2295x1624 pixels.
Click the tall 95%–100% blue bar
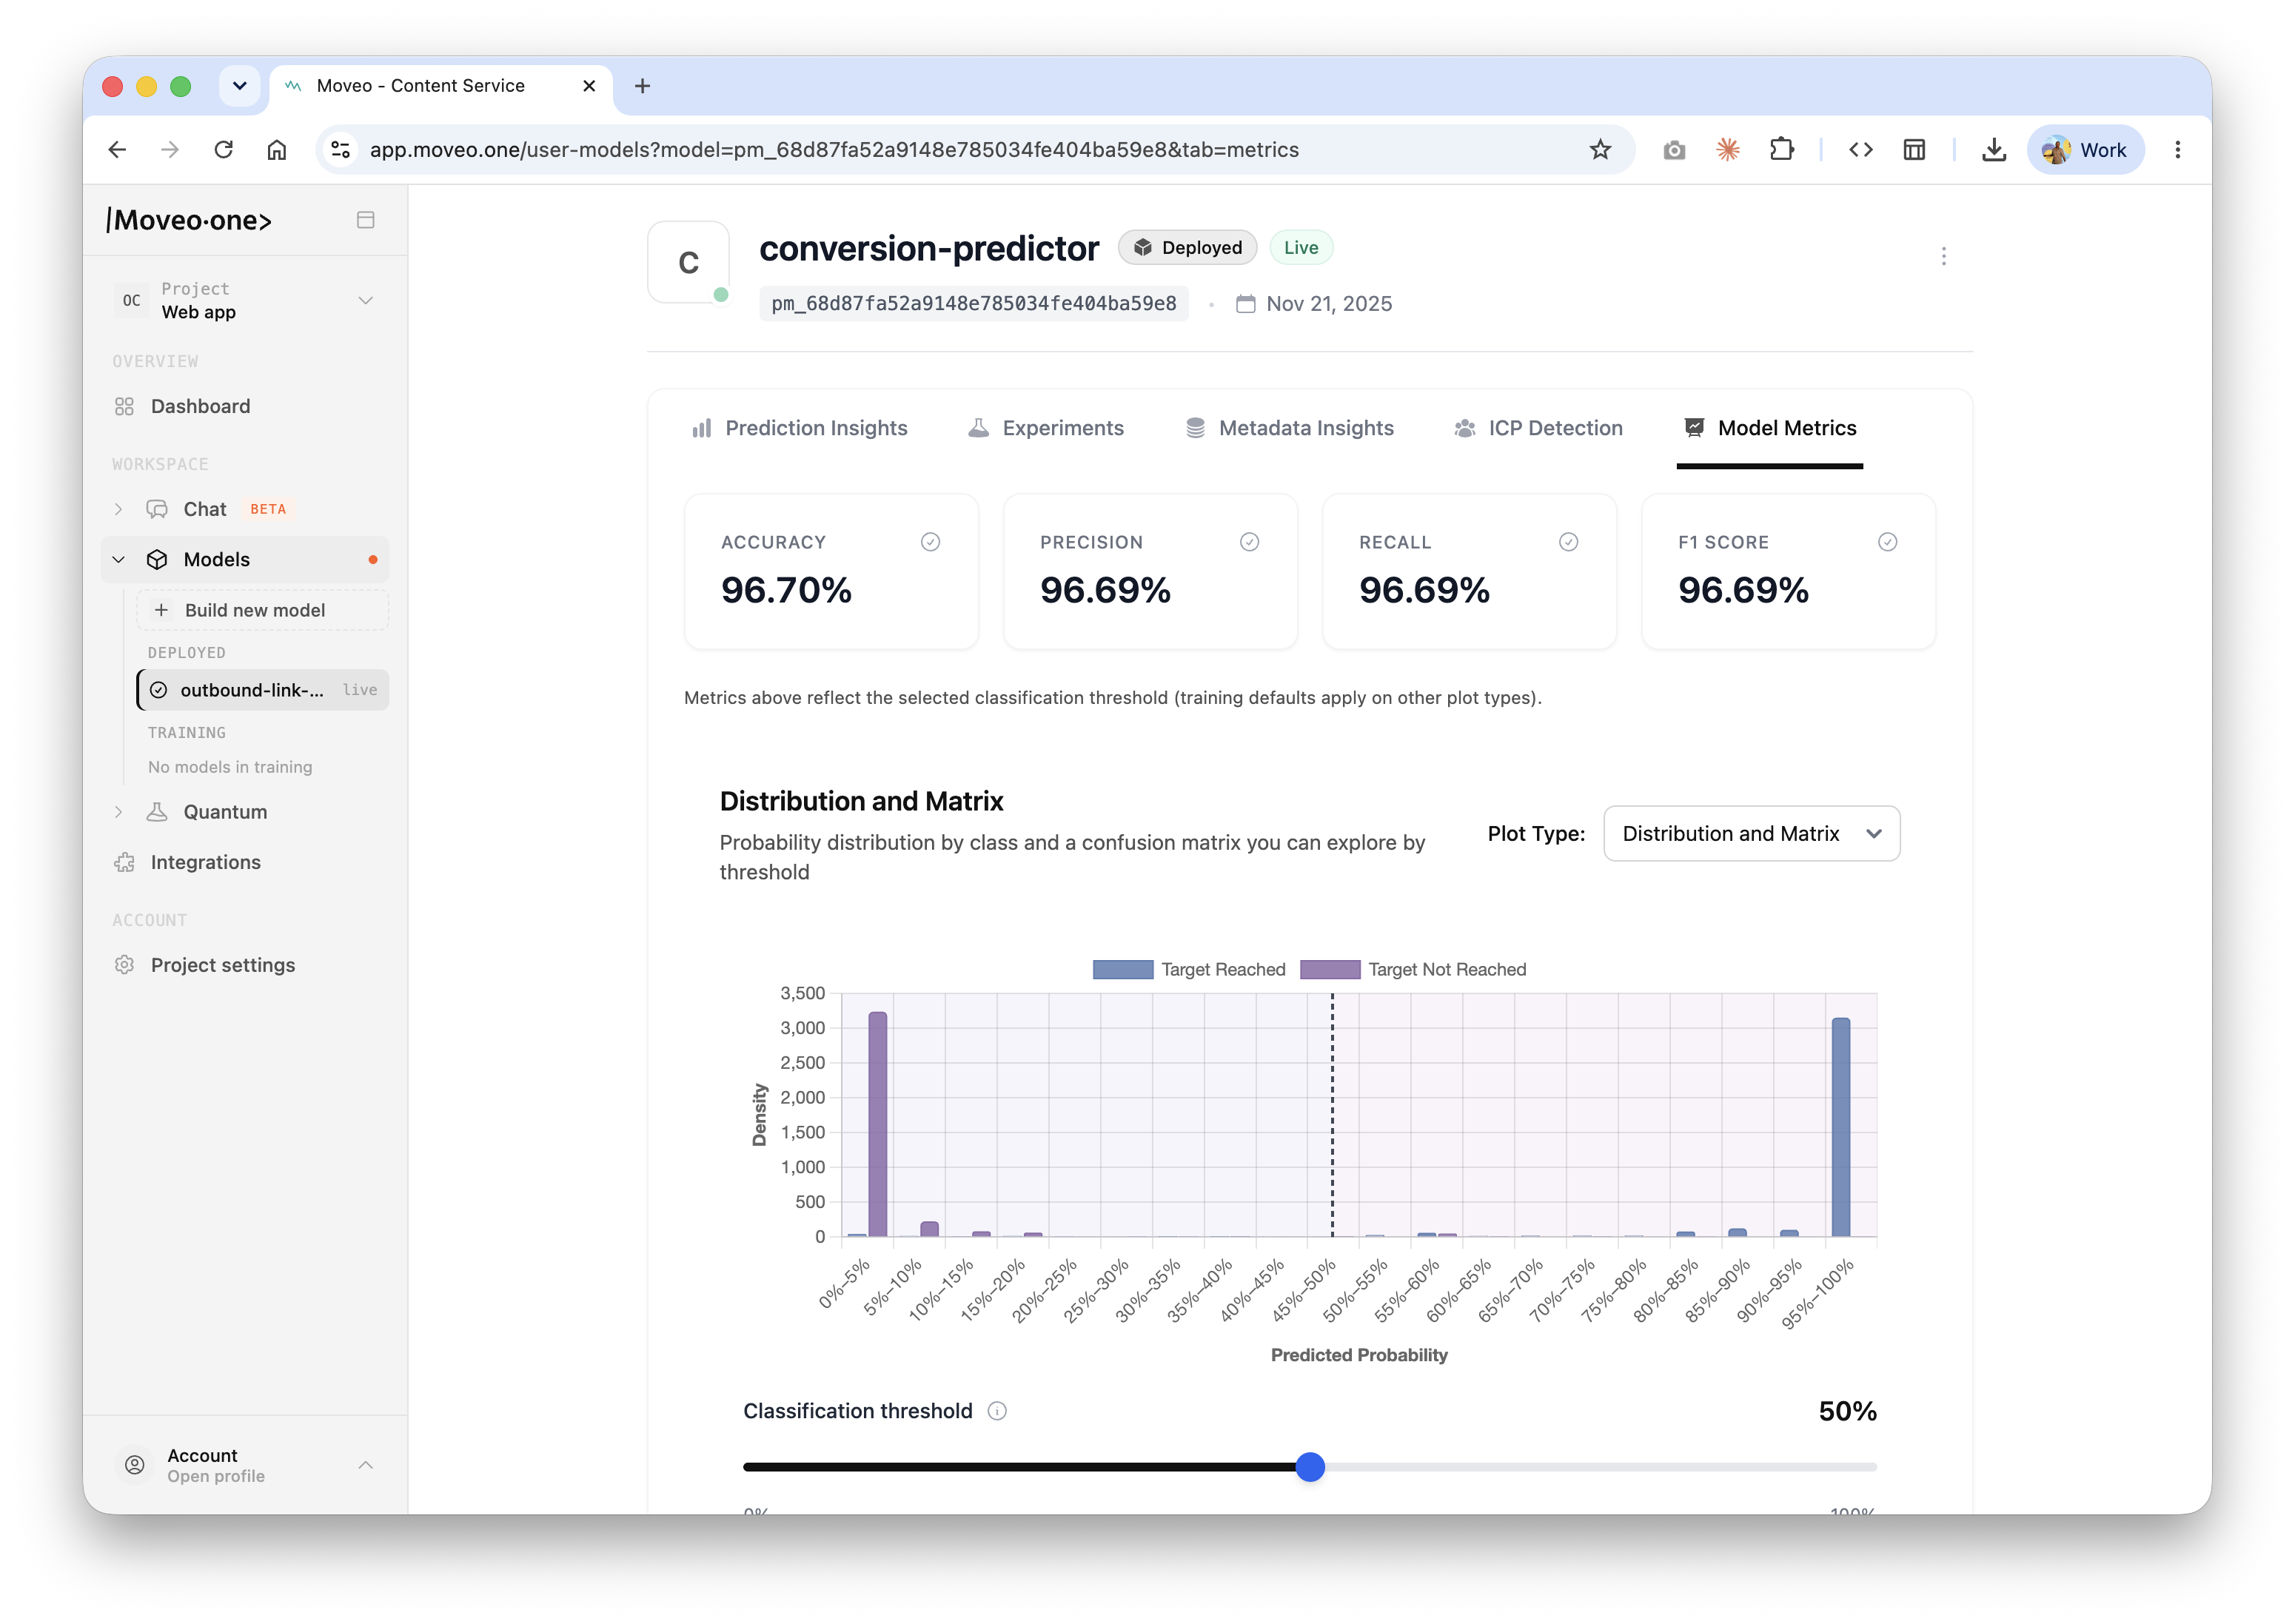coord(1840,1127)
